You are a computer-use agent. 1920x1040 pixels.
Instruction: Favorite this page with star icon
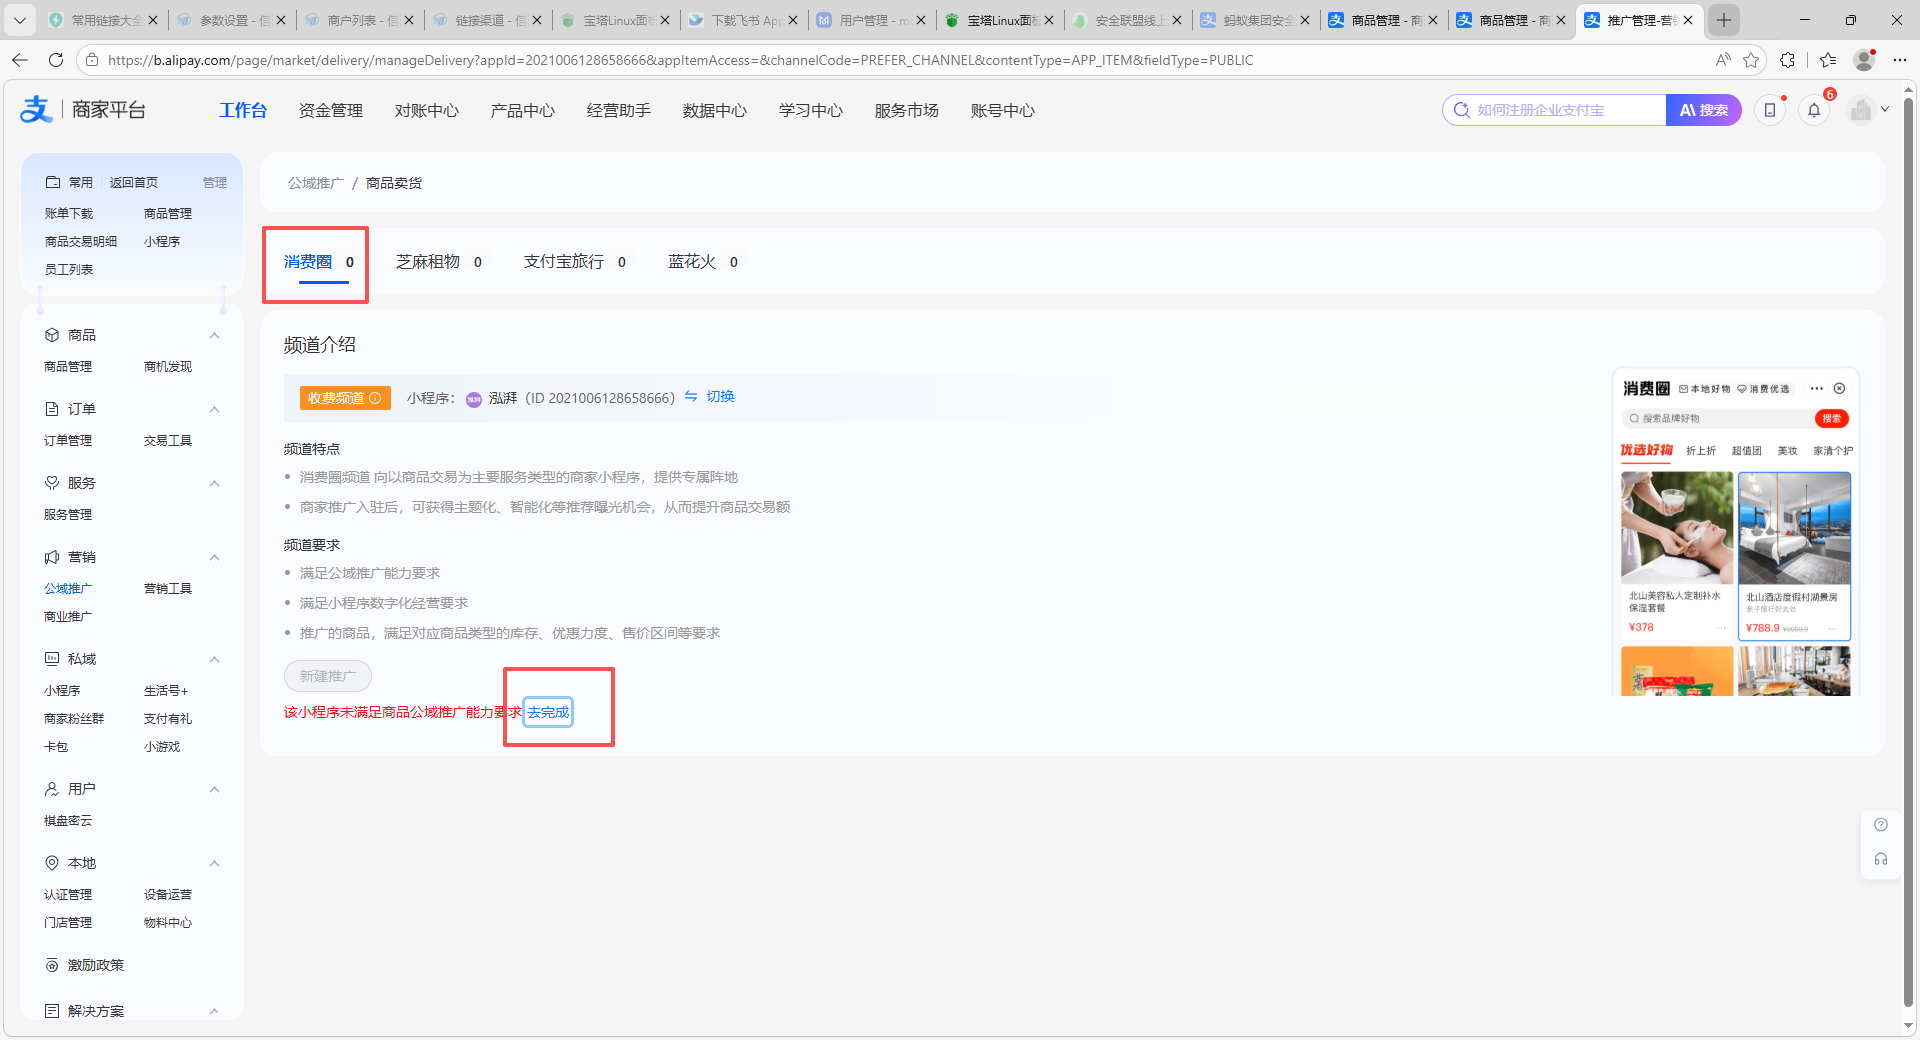1750,60
